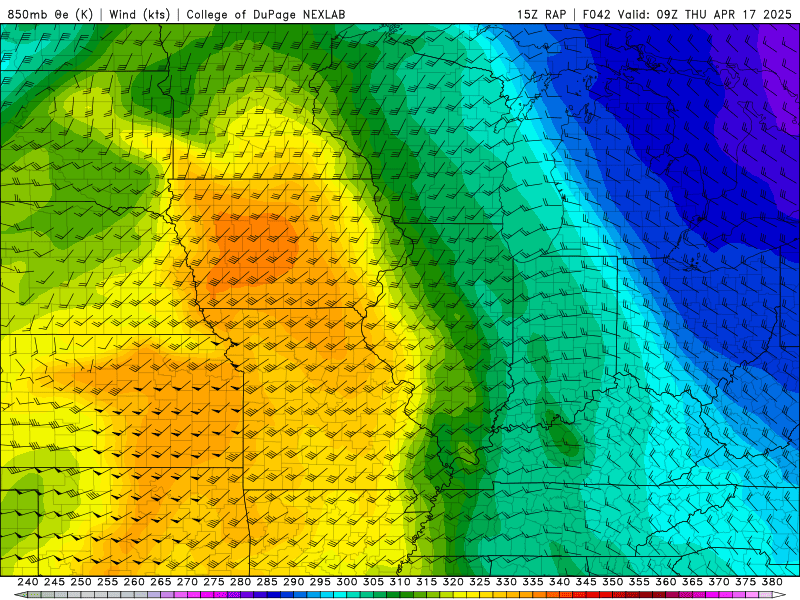Select the 325 scale value
Viewport: 800px width, 600px height.
coord(480,582)
